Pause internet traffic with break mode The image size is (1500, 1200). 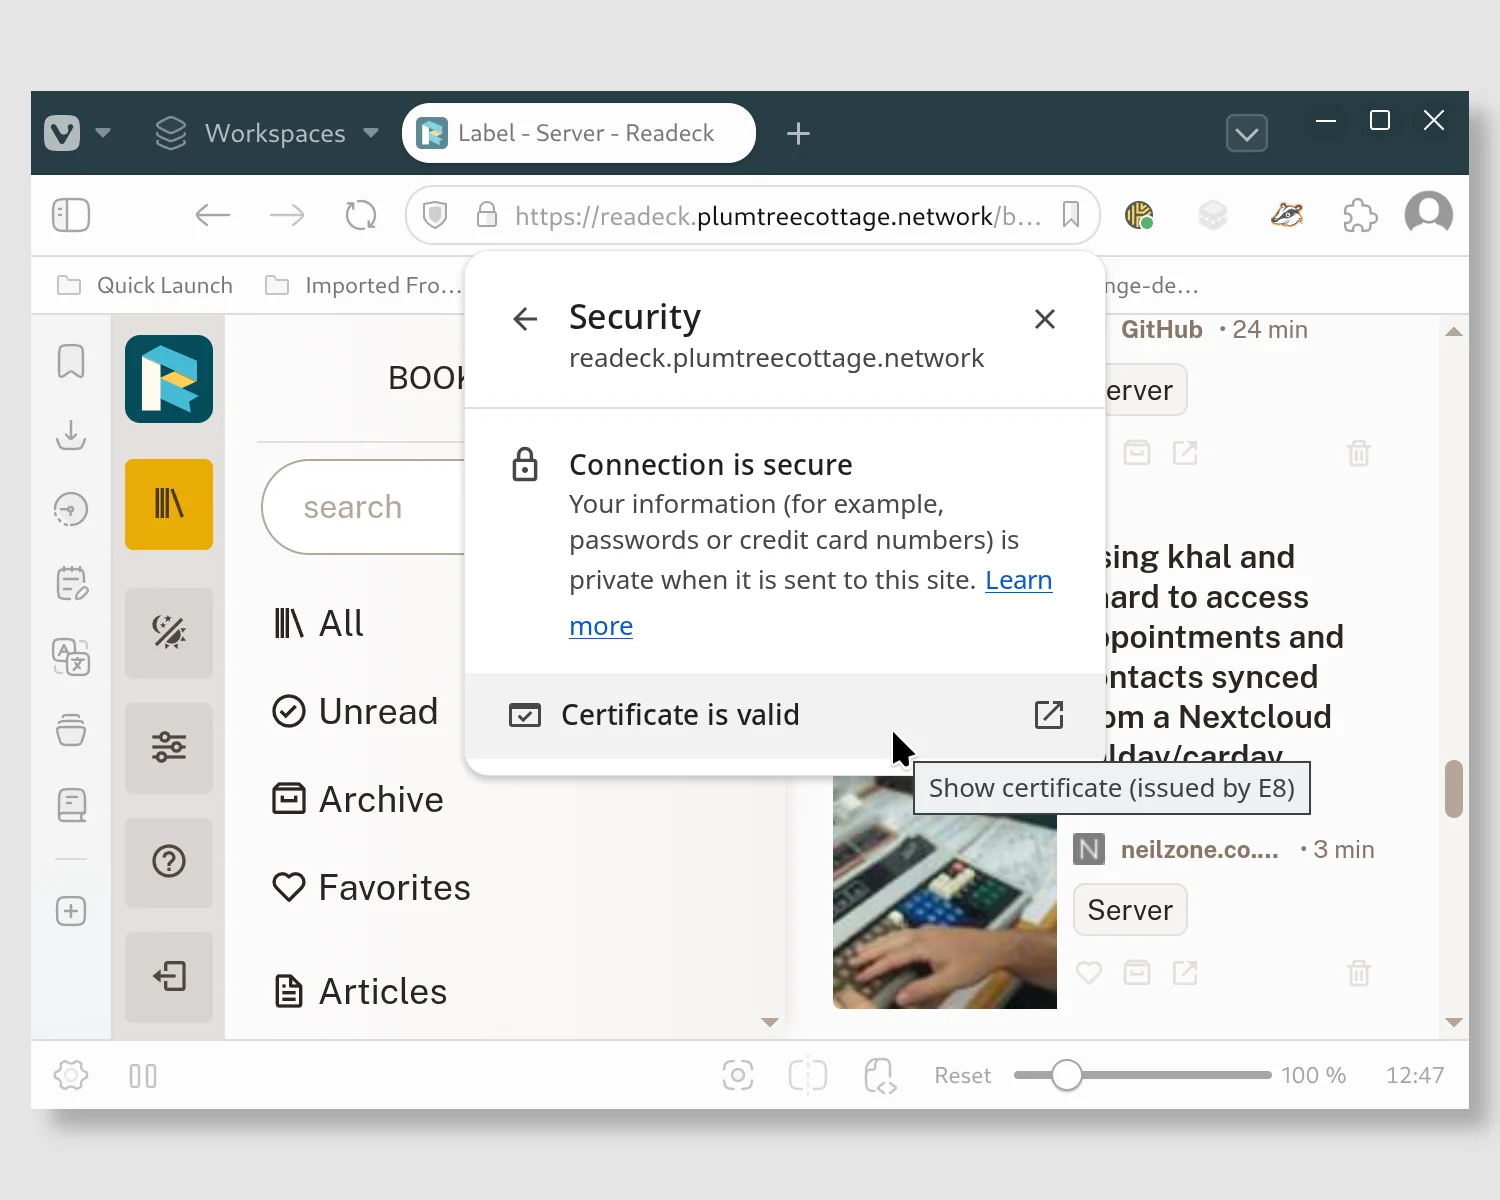[142, 1075]
